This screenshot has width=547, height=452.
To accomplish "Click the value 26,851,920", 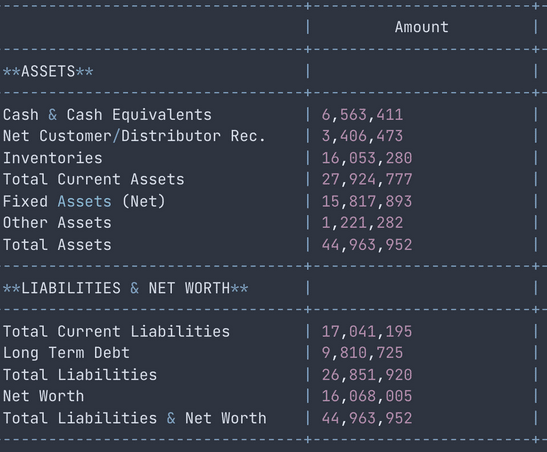I will pos(367,375).
